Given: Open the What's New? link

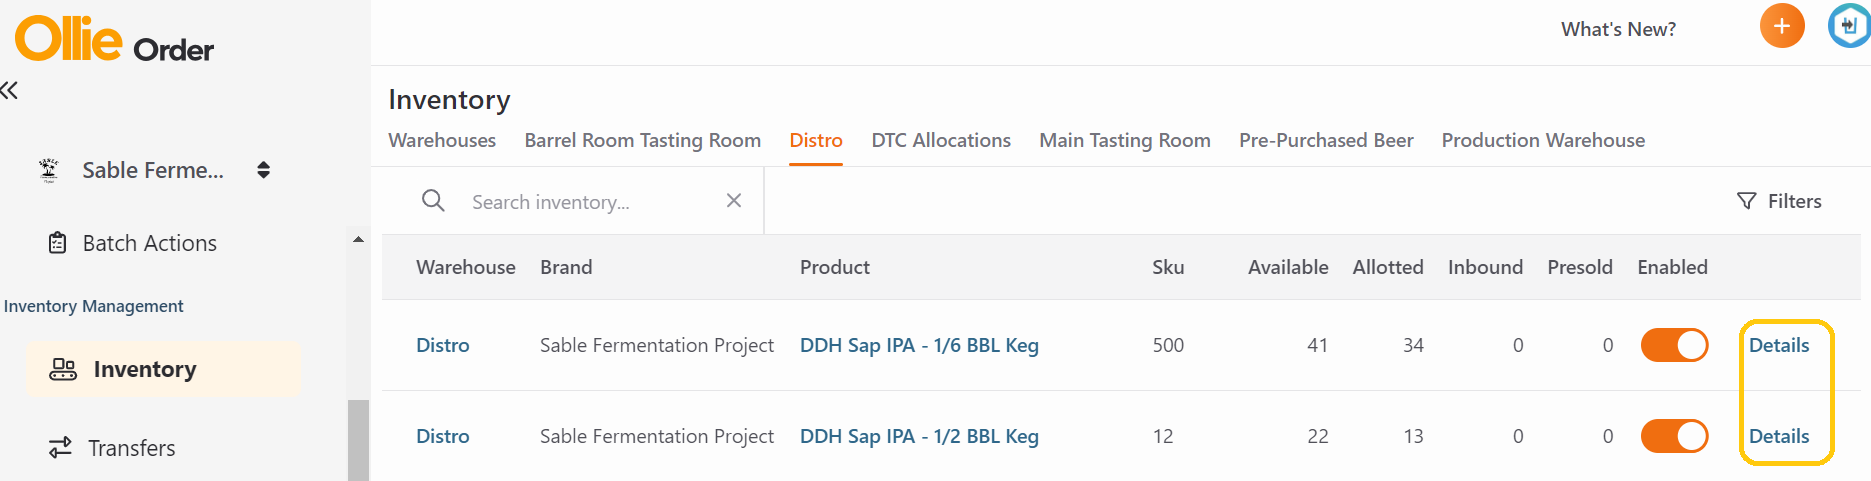Looking at the screenshot, I should pyautogui.click(x=1618, y=29).
